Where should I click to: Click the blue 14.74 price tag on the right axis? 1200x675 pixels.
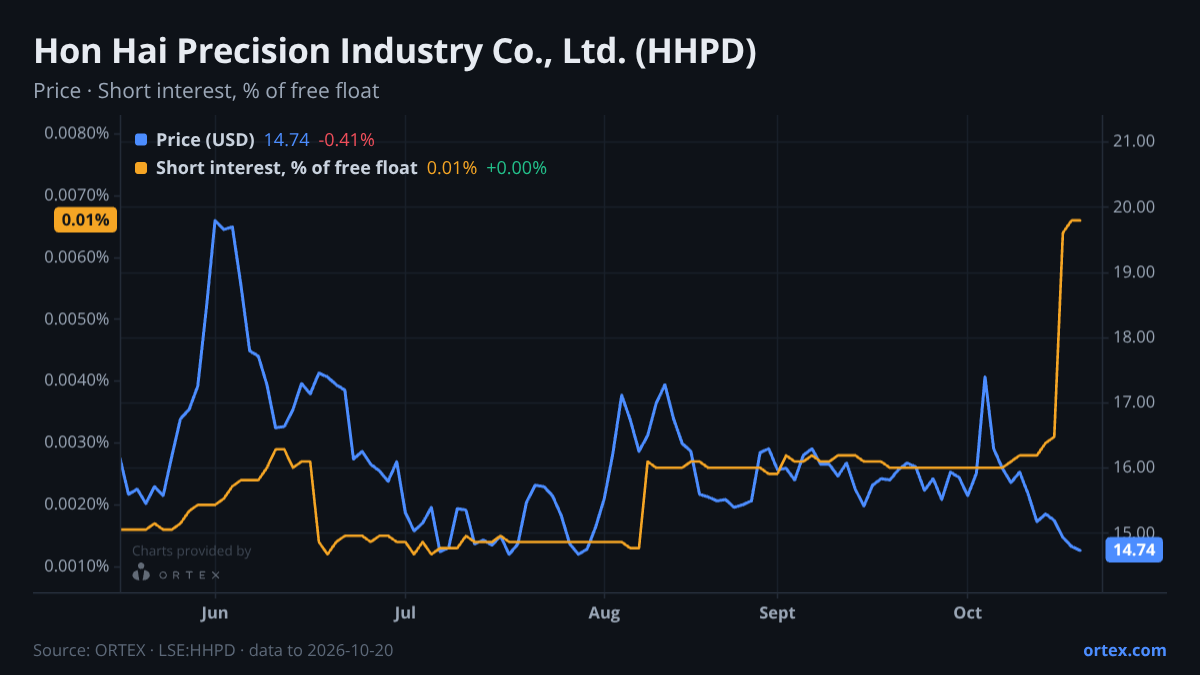pos(1134,549)
